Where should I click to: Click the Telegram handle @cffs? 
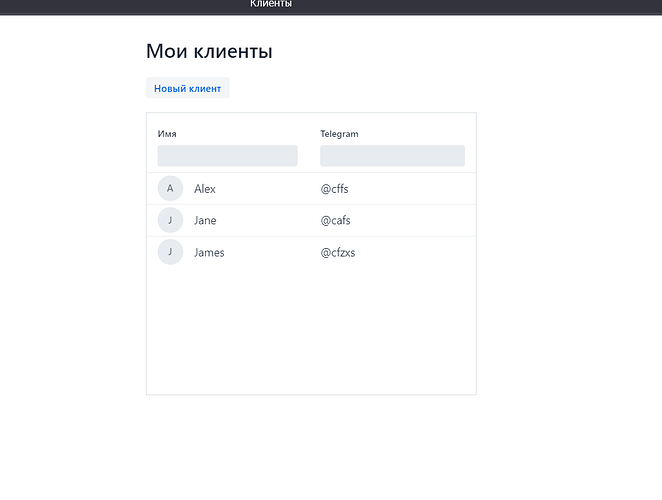pos(334,189)
